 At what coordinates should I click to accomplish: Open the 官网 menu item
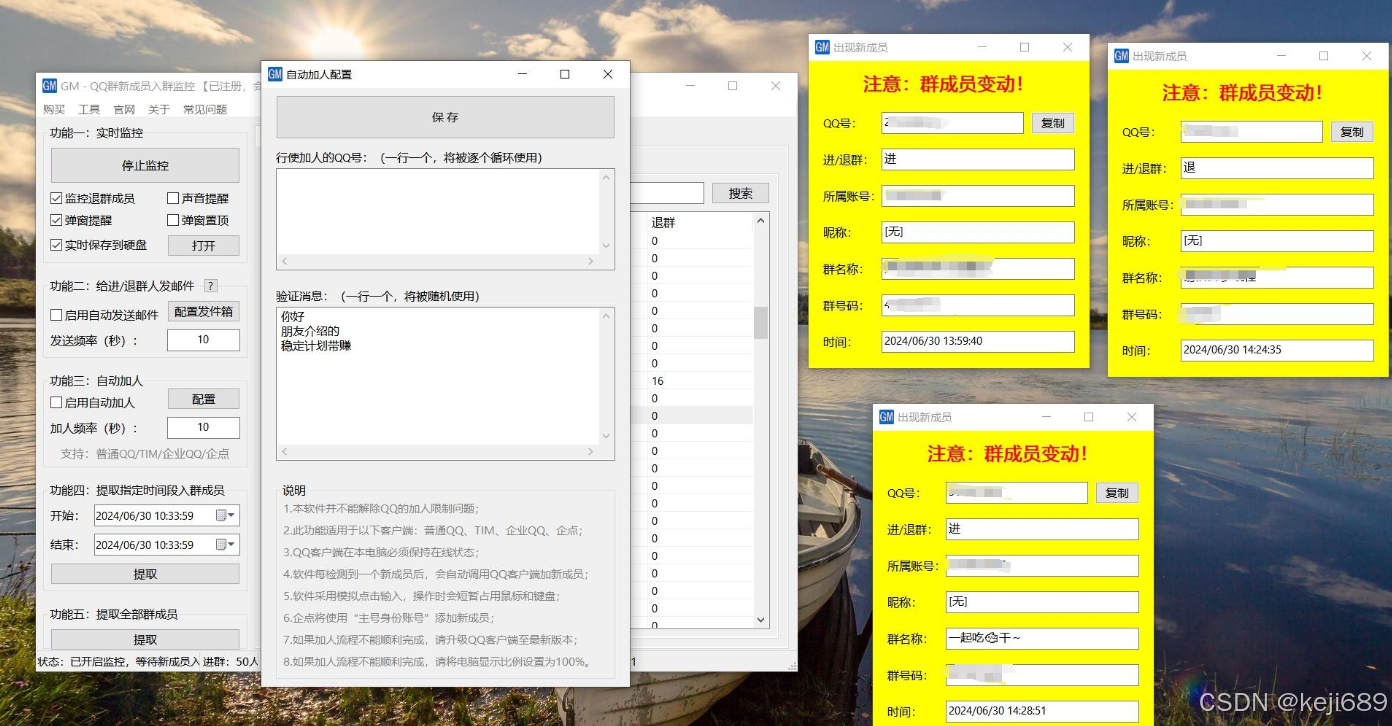point(124,110)
